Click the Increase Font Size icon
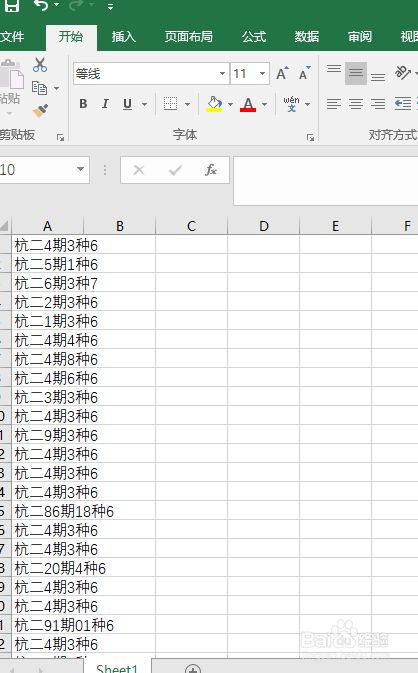 pyautogui.click(x=282, y=74)
